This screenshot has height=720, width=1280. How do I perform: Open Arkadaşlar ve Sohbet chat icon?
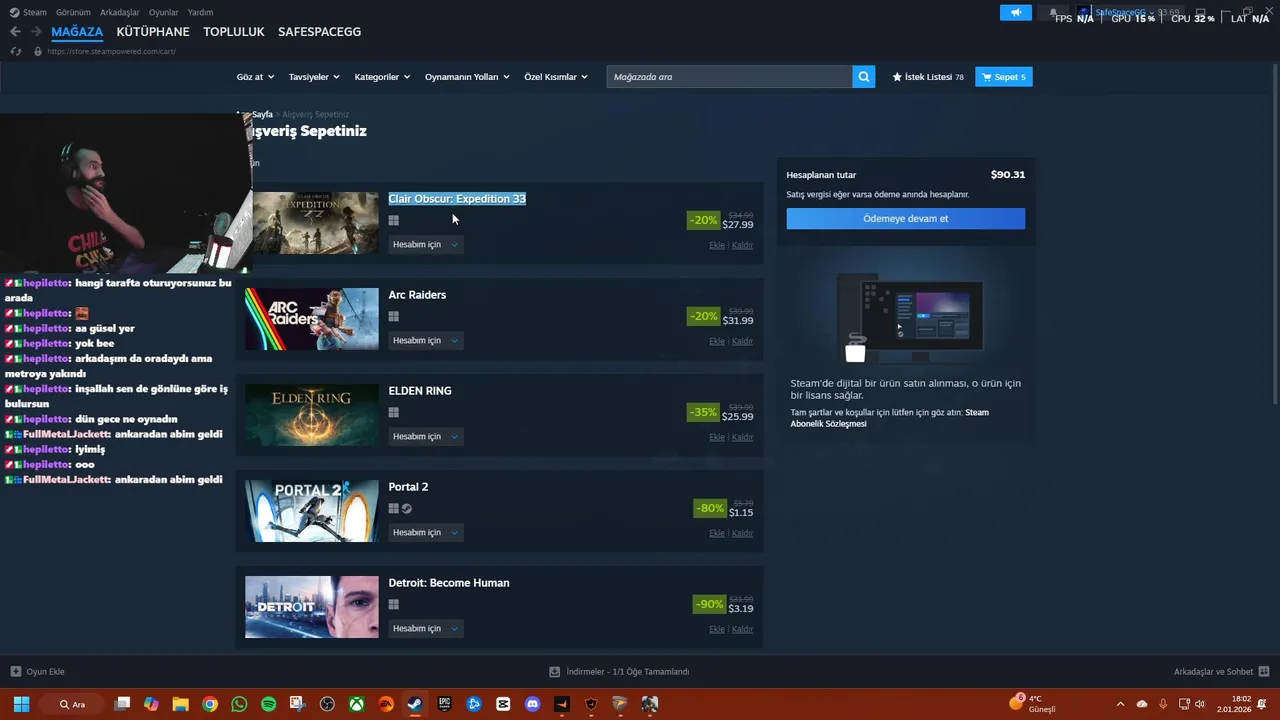point(1264,672)
